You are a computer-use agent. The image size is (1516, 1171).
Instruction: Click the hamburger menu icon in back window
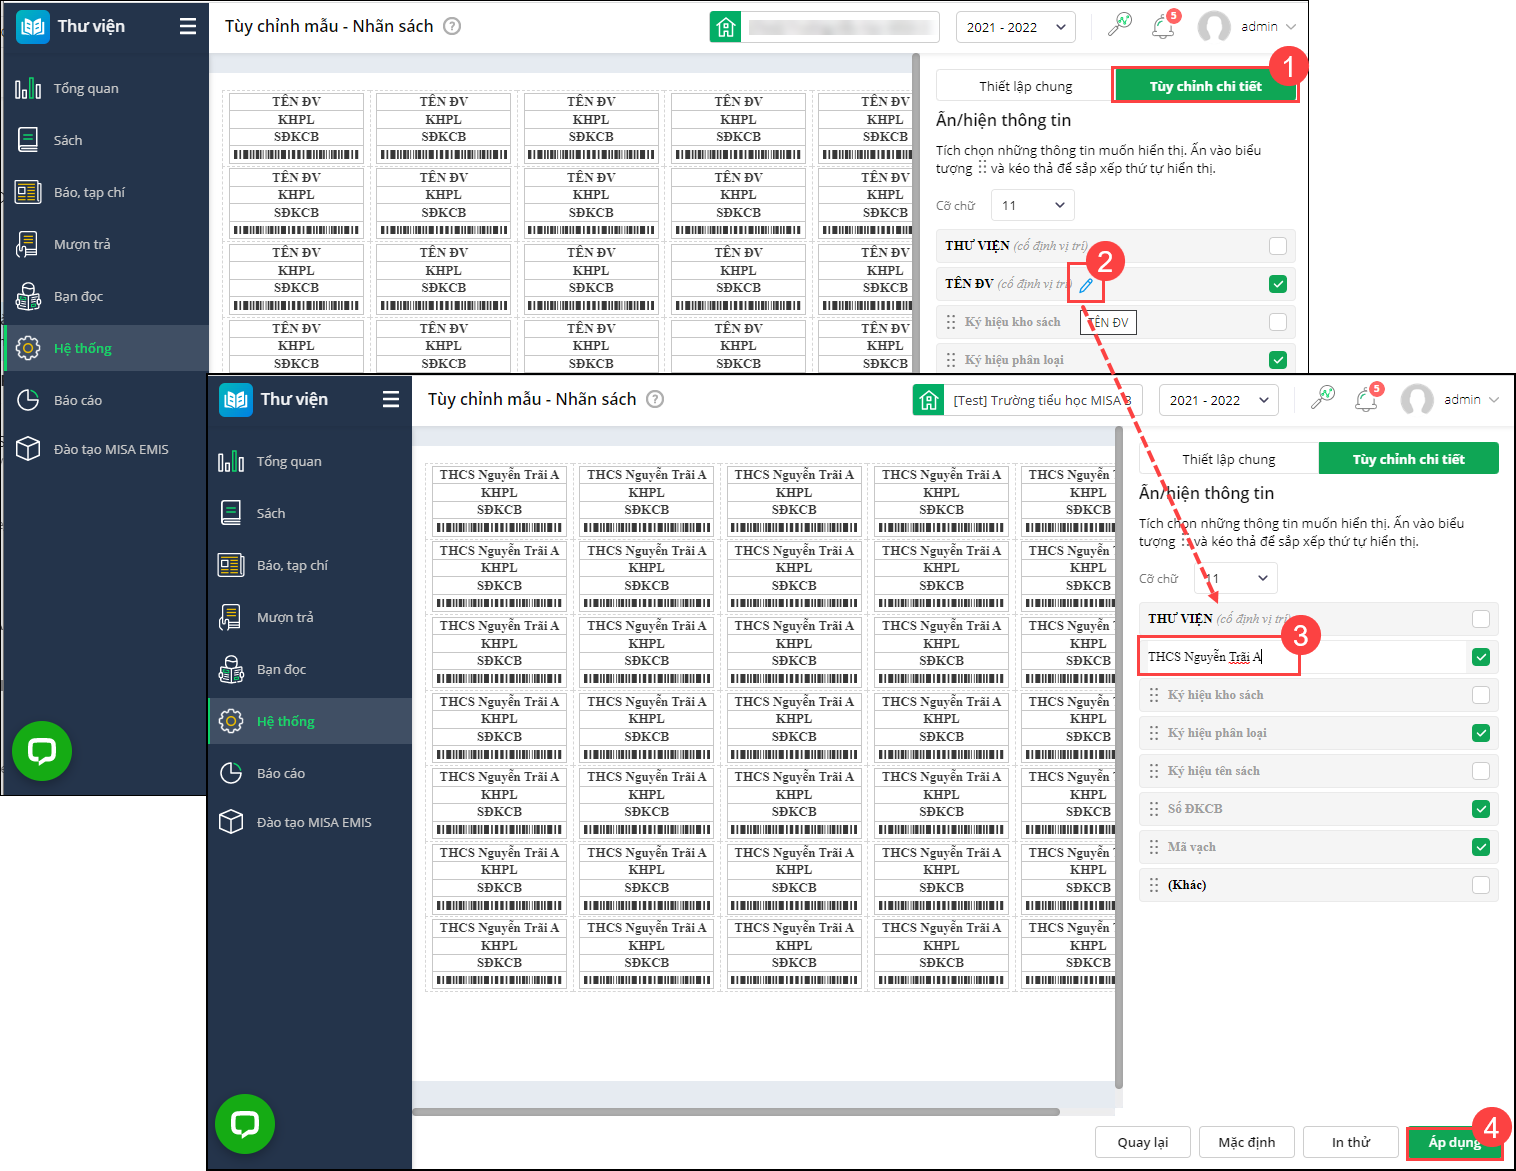tap(188, 26)
